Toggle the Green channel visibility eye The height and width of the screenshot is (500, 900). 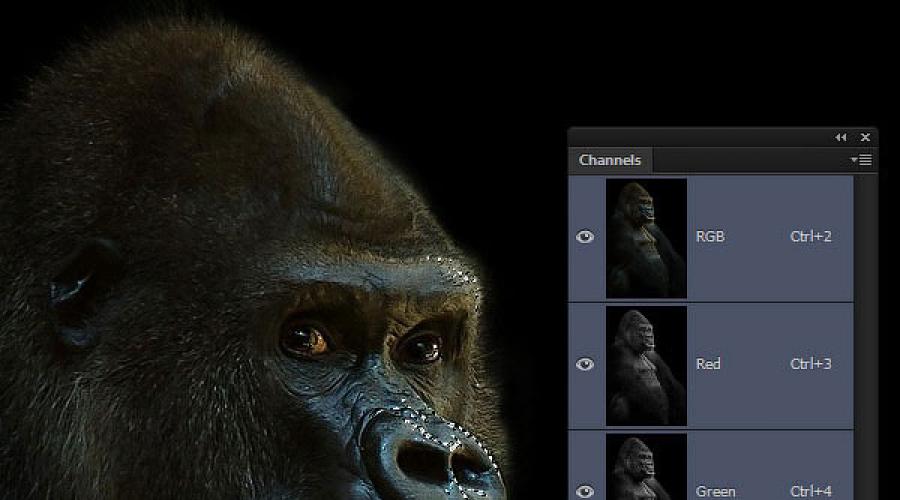pos(585,491)
